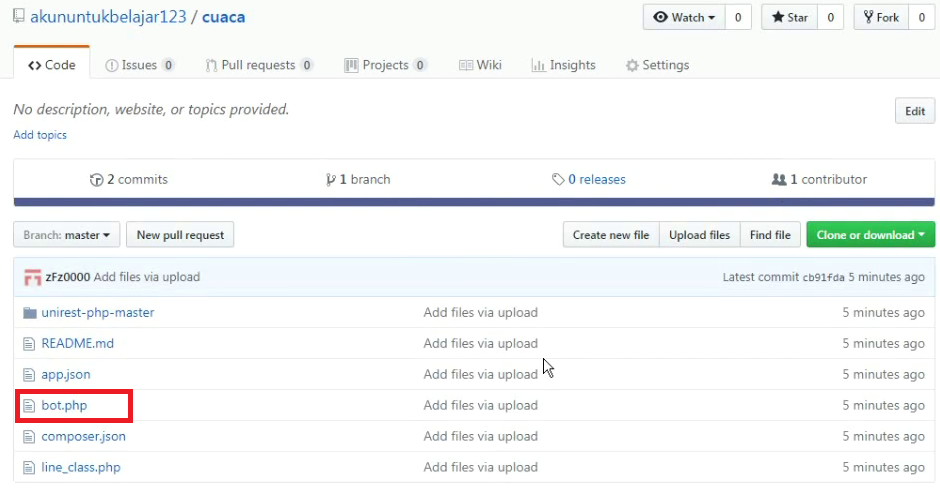940x488 pixels.
Task: Click the branch icon beside 1 branch
Action: tap(330, 180)
